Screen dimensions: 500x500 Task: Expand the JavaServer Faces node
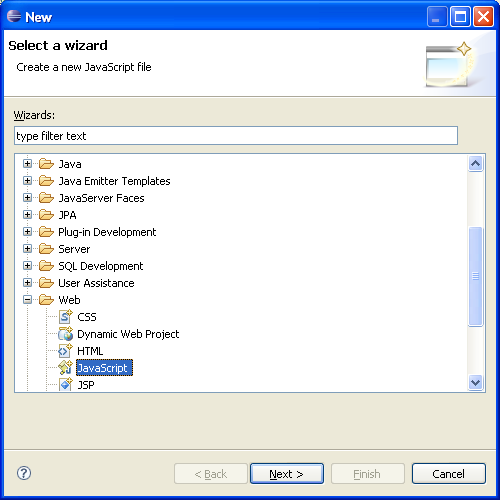[x=28, y=198]
